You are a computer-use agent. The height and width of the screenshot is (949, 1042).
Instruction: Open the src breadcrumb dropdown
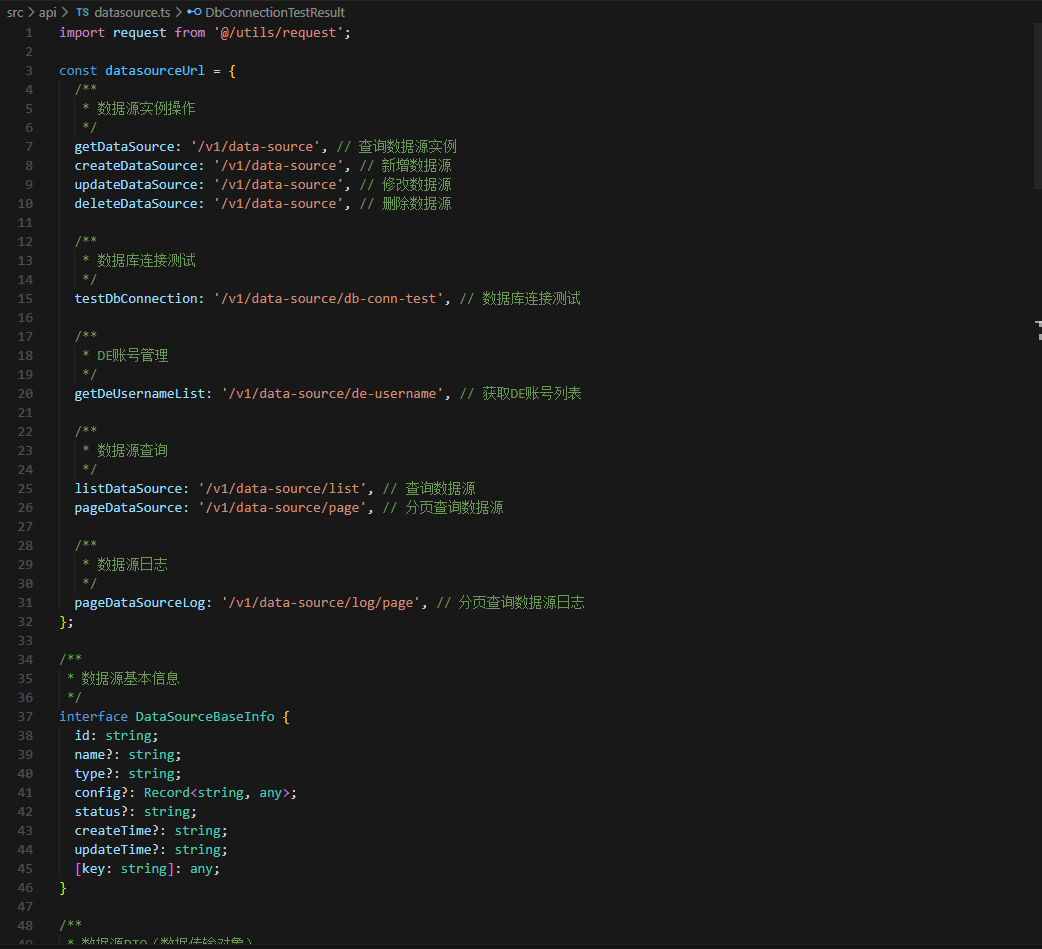coord(15,13)
